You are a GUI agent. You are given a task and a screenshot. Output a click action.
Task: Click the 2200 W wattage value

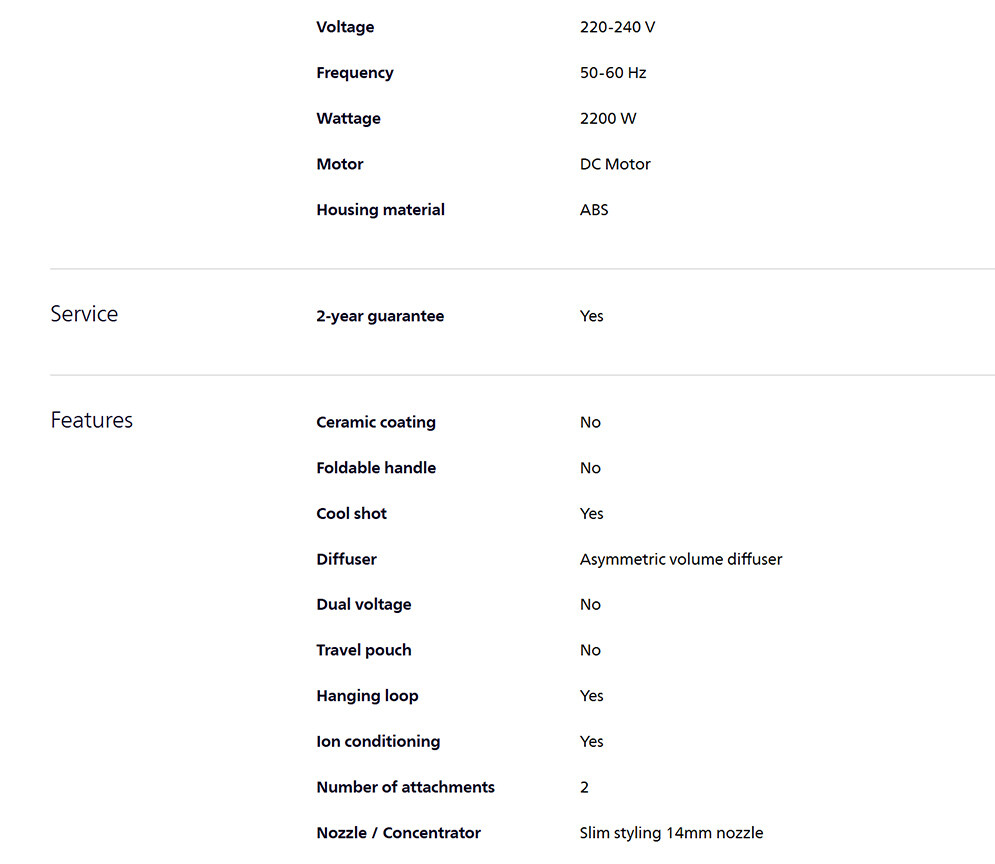pos(608,118)
